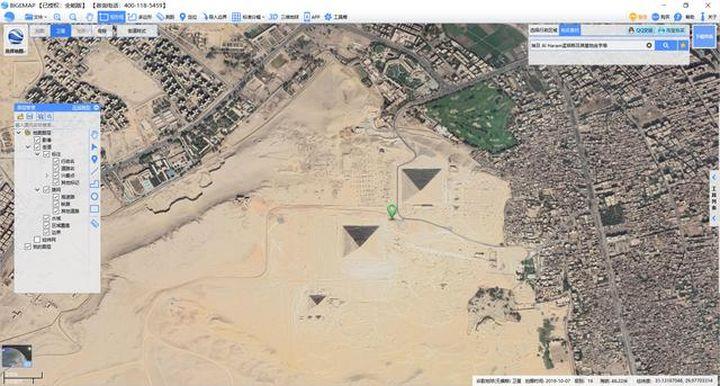The image size is (720, 386).
Task: Open the 标准分幅 grid dropdown in toolbar
Action: 248,17
